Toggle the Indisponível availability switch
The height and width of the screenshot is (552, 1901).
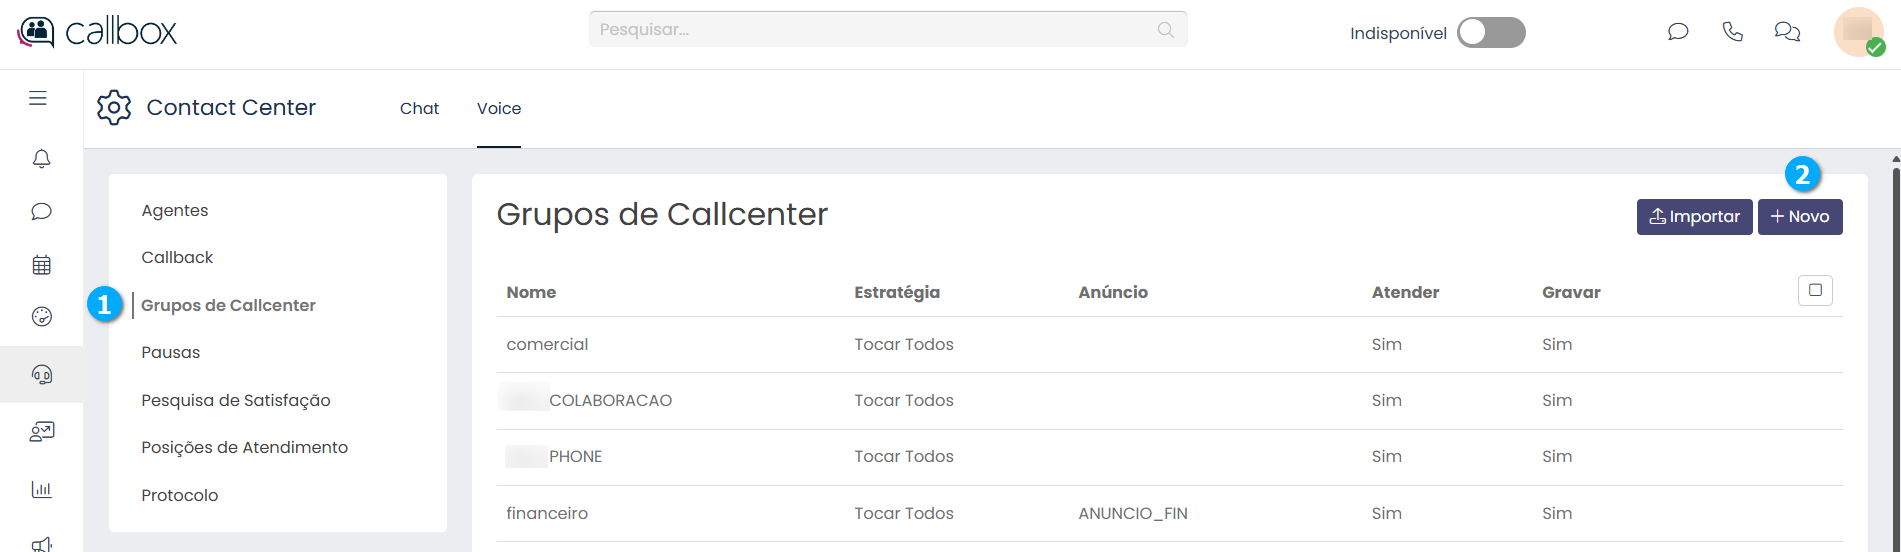1490,33
